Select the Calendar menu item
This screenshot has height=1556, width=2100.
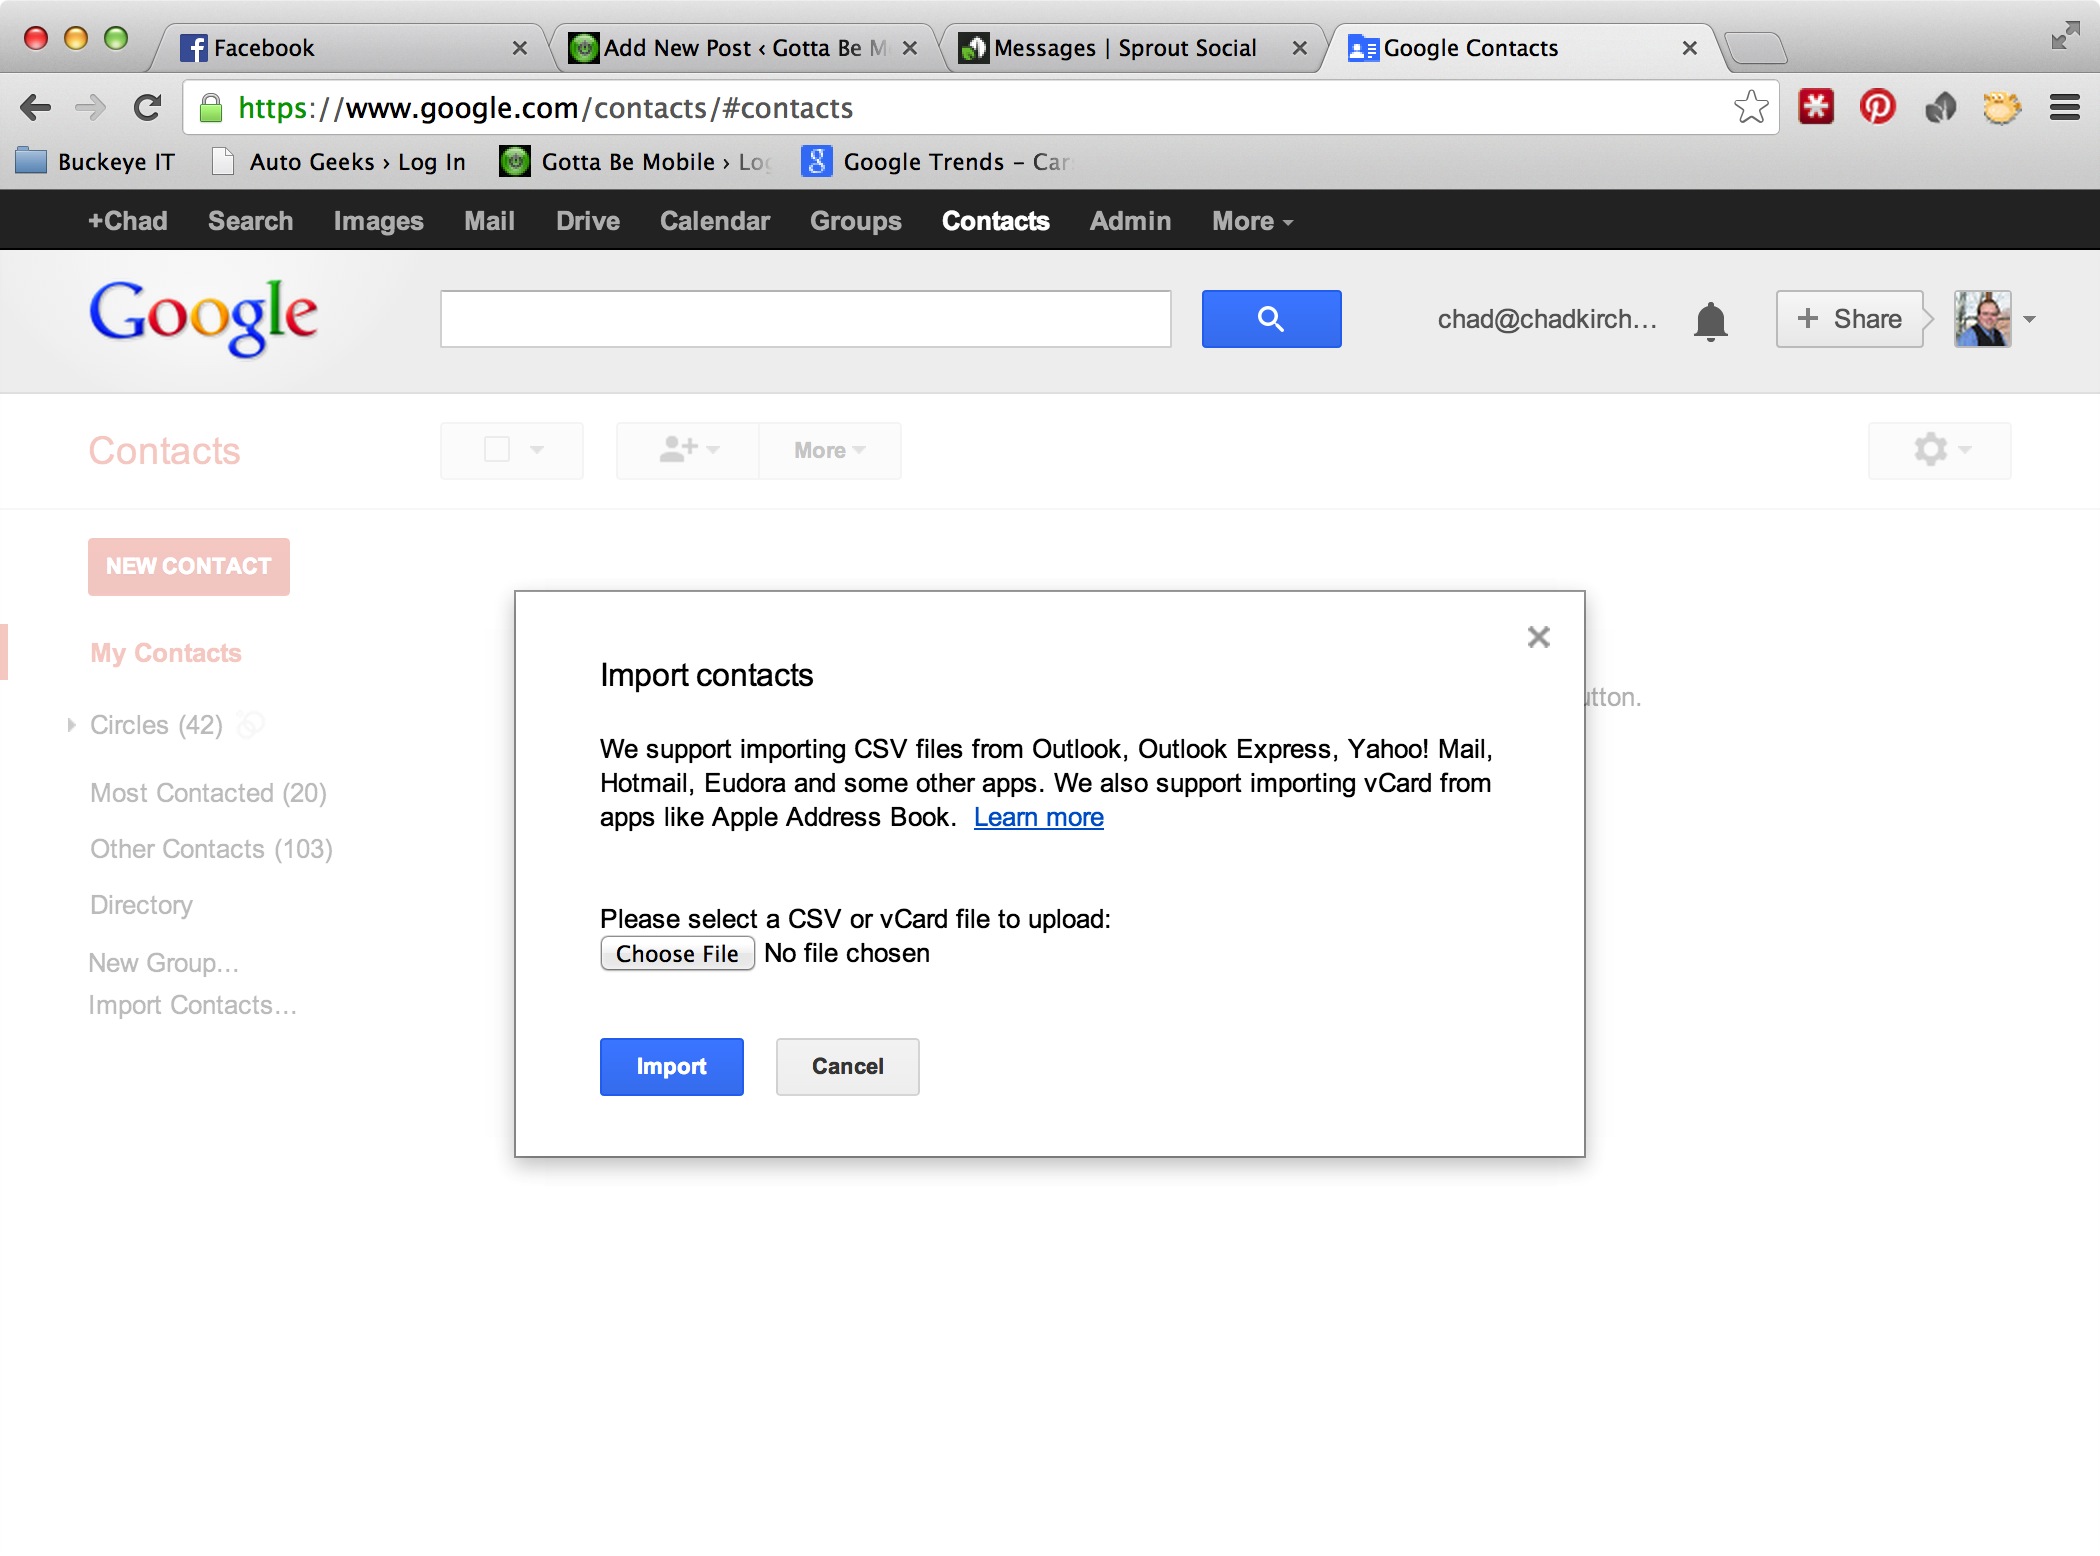click(x=714, y=221)
